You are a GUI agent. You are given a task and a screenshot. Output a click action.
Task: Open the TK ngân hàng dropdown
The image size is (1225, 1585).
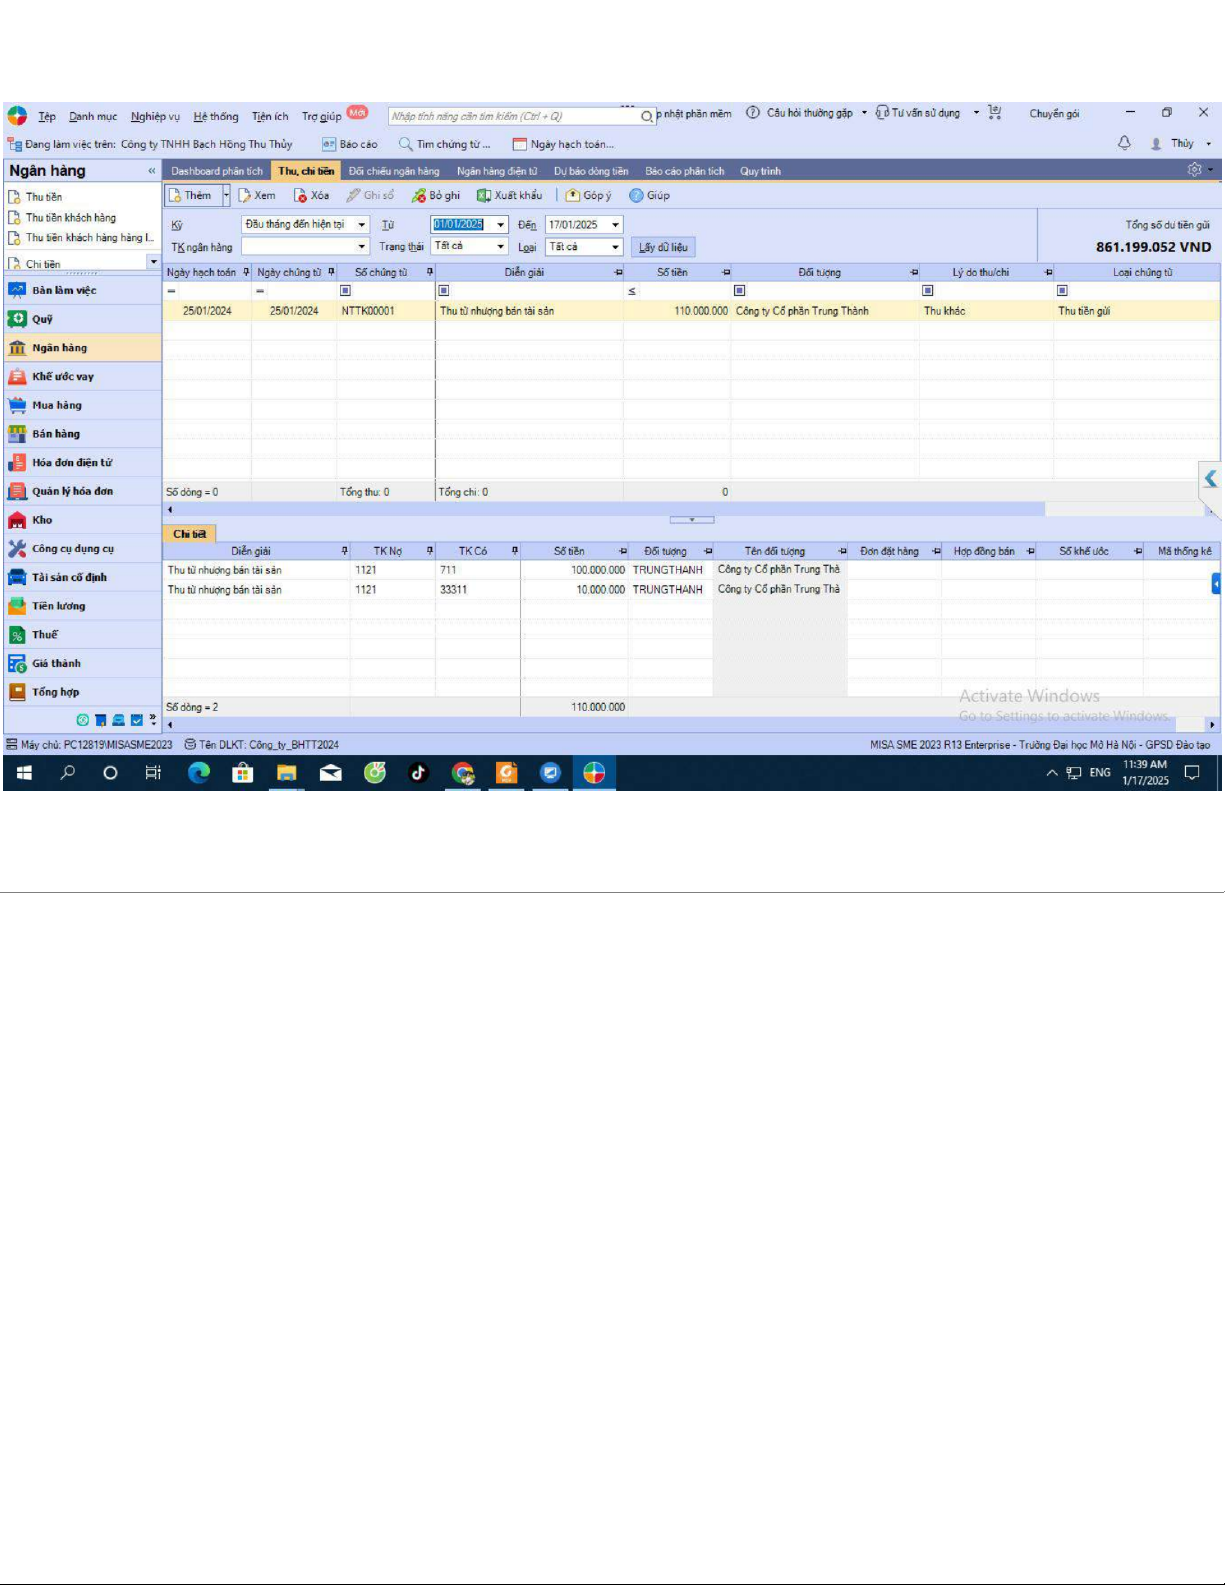361,247
